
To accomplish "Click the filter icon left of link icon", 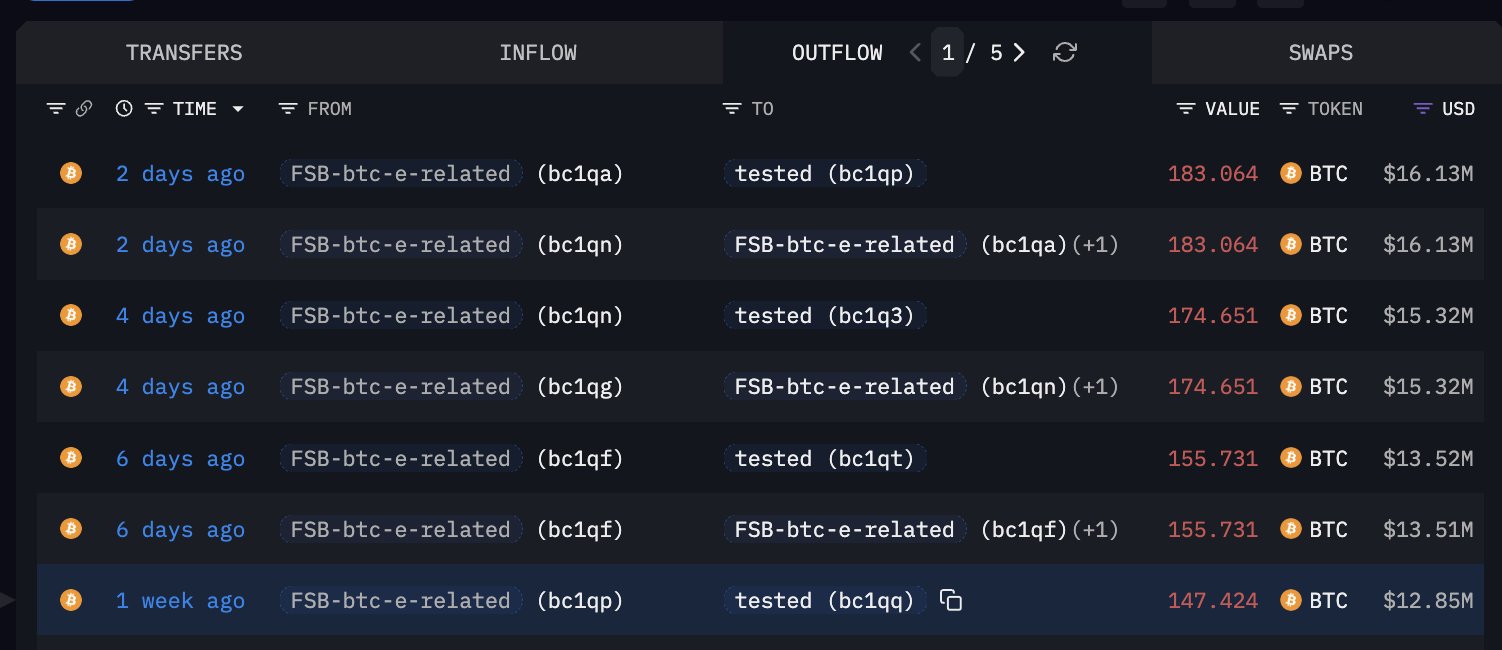I will (56, 109).
